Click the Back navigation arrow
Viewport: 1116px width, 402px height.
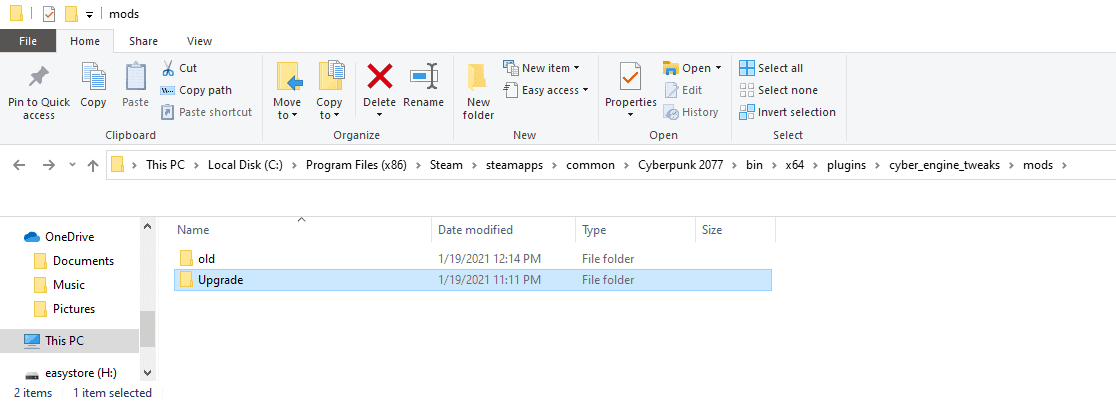pyautogui.click(x=19, y=165)
